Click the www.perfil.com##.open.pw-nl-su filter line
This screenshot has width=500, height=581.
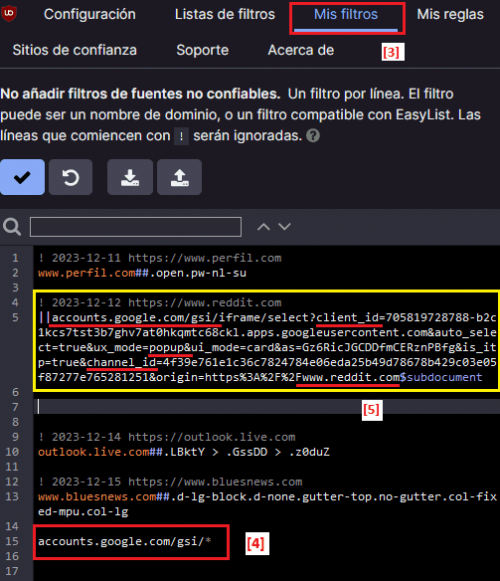142,273
